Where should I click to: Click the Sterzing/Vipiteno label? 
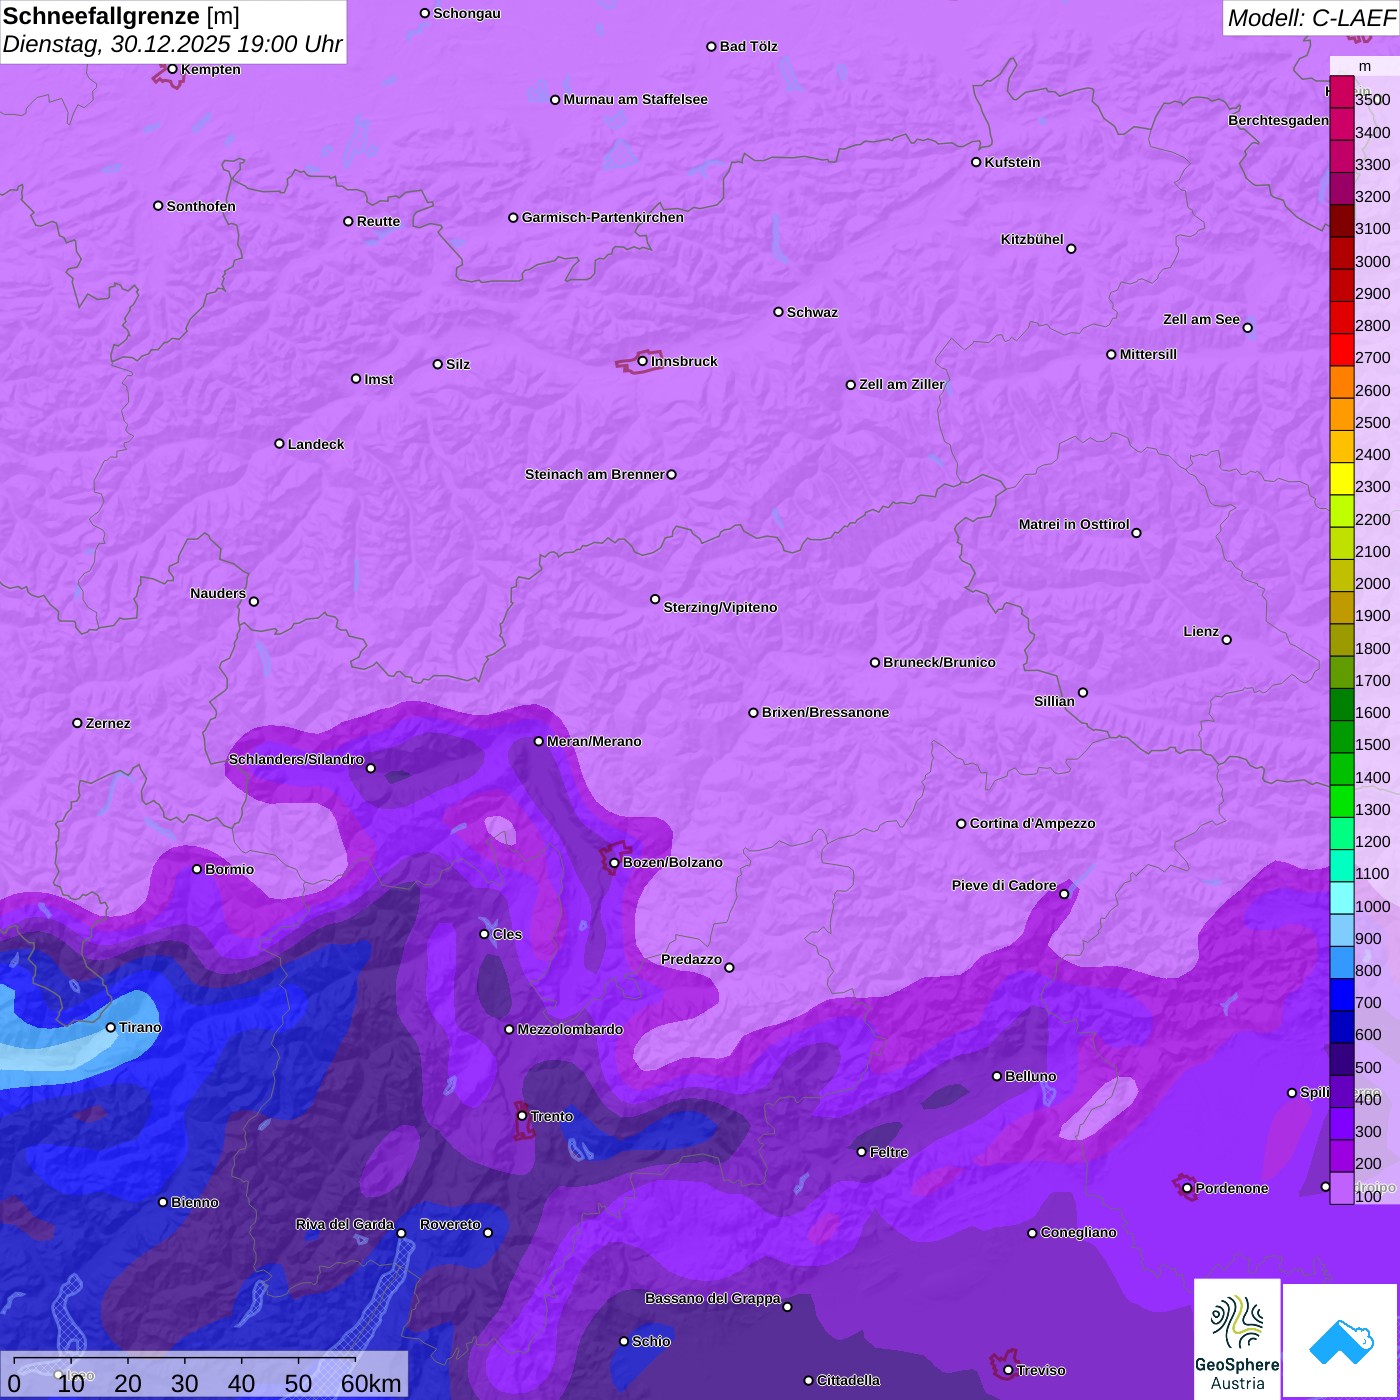click(720, 607)
